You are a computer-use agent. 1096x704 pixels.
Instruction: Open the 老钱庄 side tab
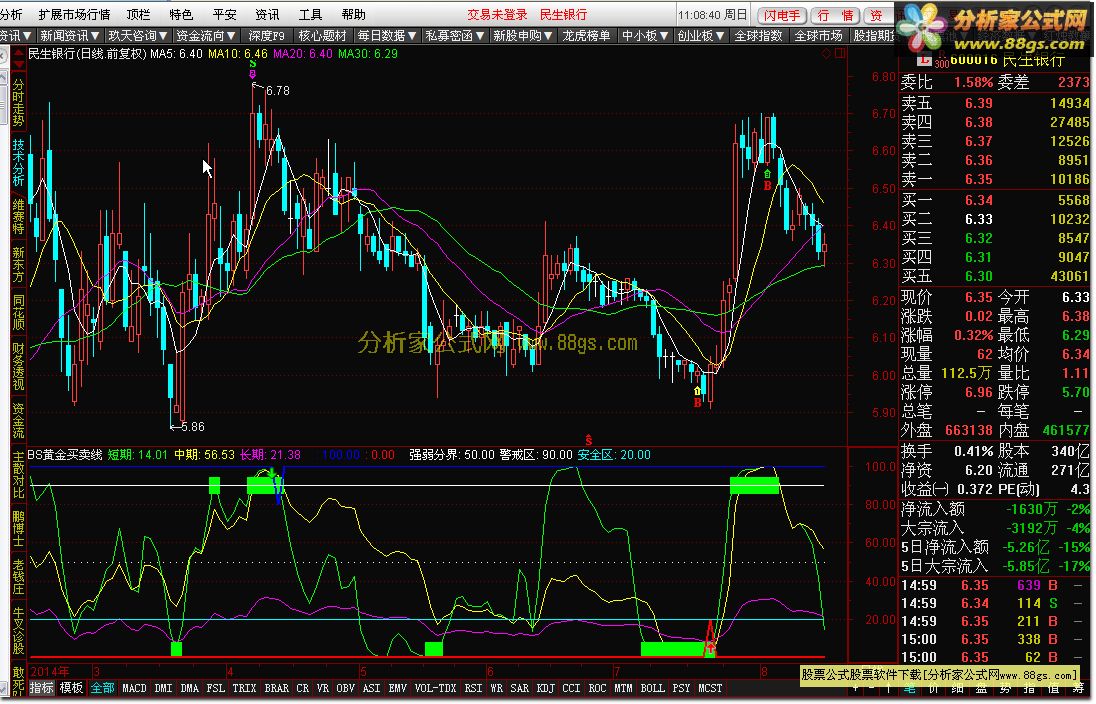click(x=18, y=576)
